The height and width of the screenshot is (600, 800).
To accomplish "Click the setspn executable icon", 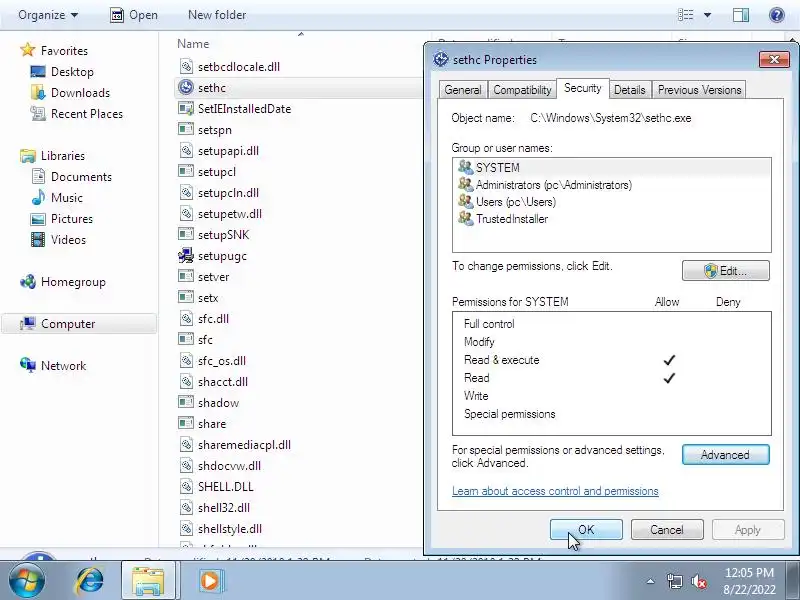I will (186, 129).
